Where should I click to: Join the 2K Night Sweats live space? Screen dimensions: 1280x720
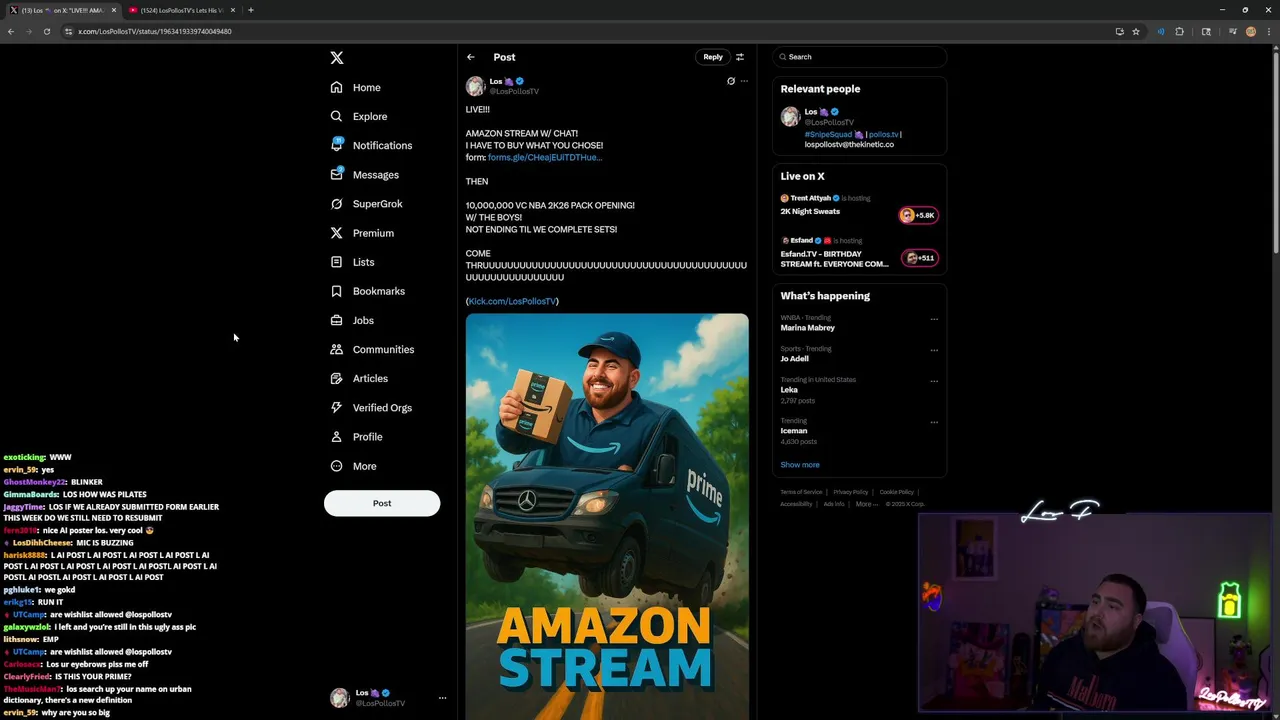tap(810, 211)
